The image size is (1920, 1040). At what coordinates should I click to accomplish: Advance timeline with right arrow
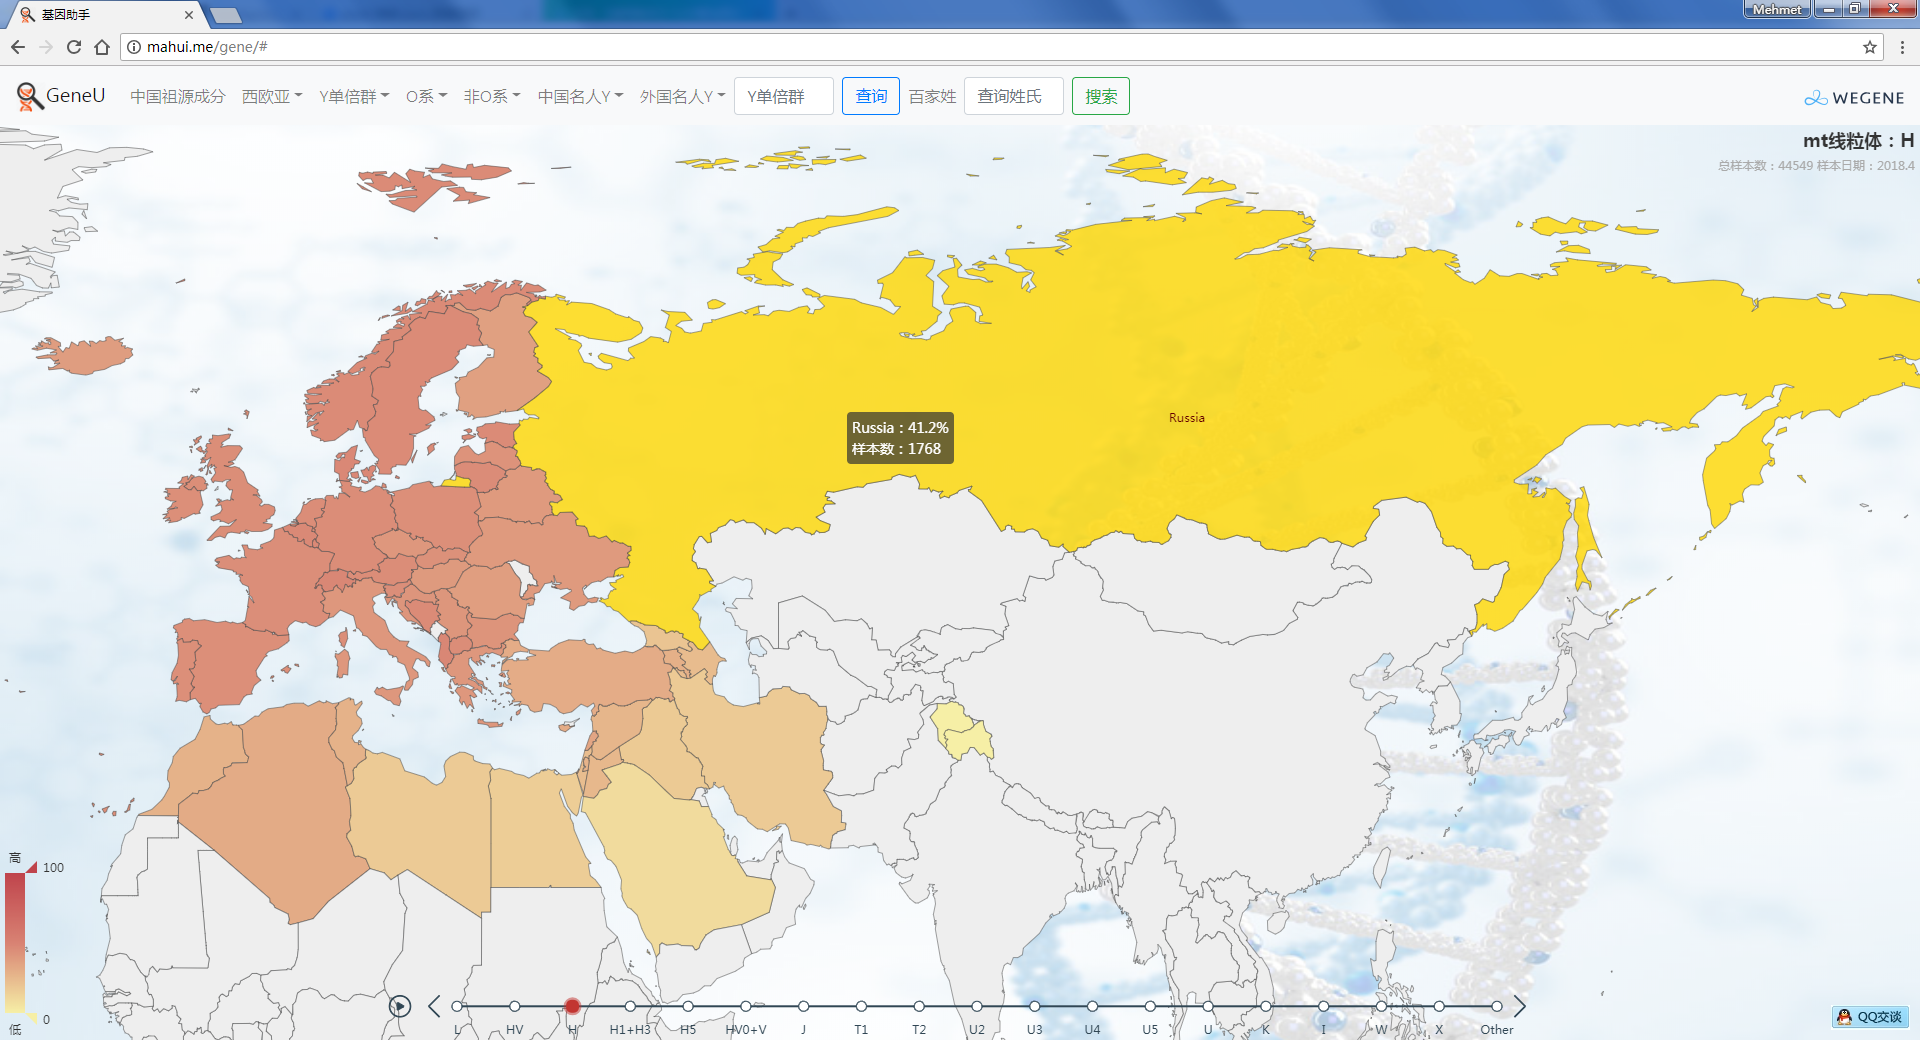(1519, 1006)
